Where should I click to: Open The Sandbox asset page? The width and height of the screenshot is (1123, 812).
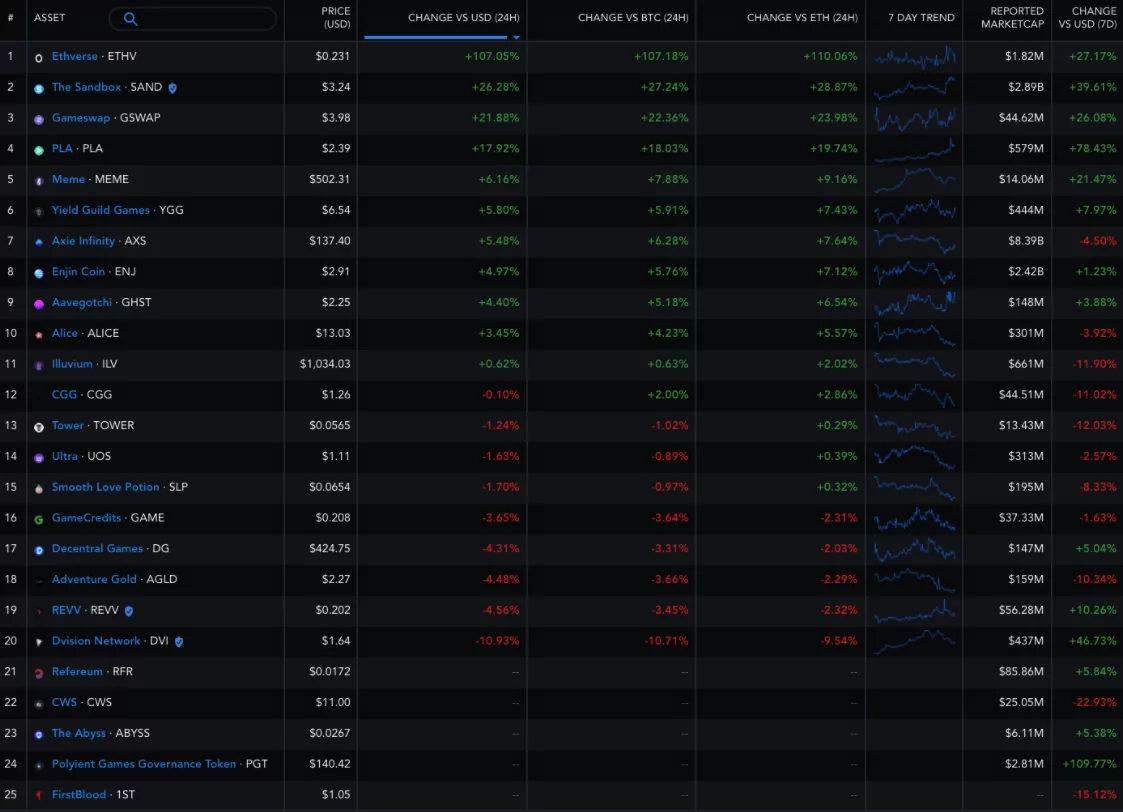(87, 87)
